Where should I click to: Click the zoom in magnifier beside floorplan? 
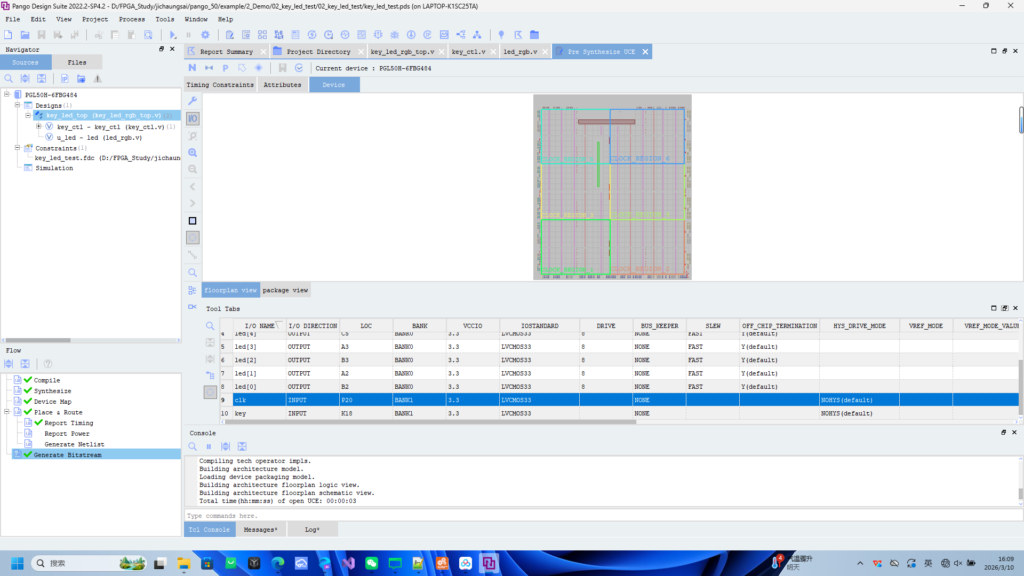pyautogui.click(x=193, y=153)
